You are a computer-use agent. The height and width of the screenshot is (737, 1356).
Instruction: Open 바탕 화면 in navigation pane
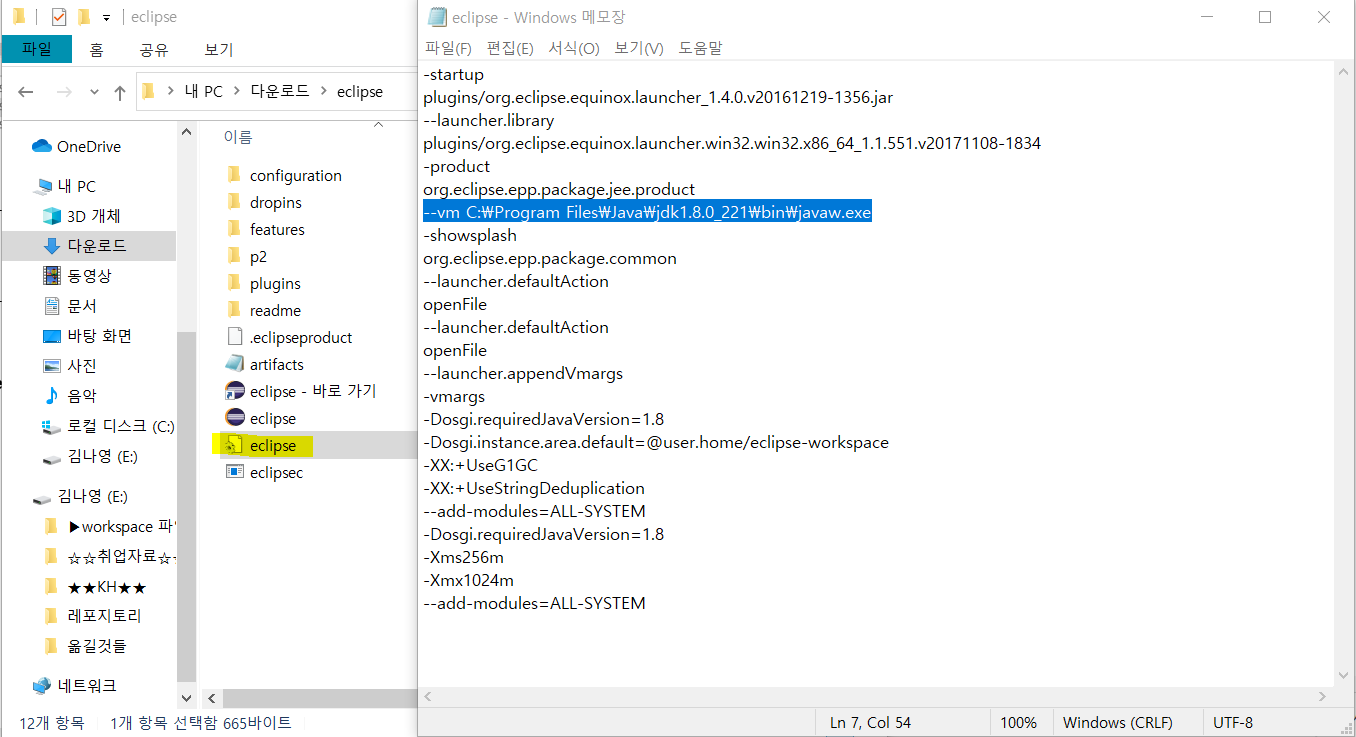(x=99, y=336)
